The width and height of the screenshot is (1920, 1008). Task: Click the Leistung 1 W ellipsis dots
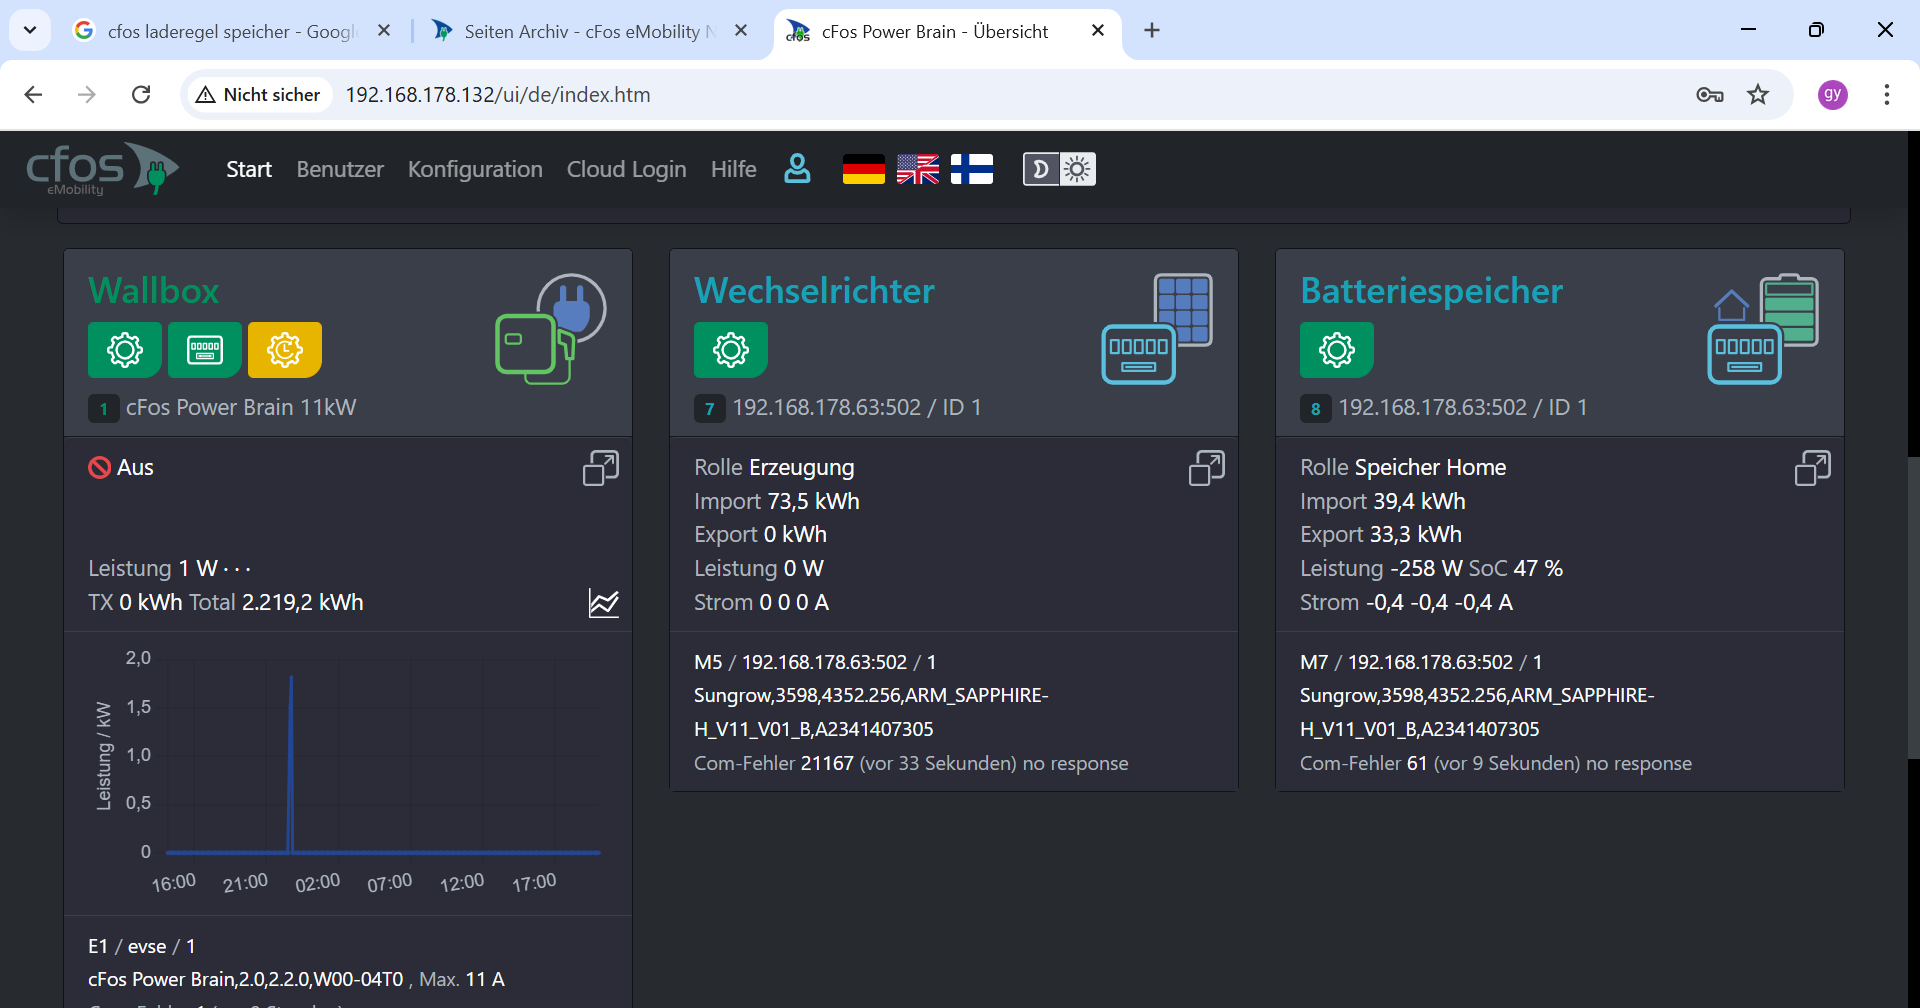click(237, 569)
